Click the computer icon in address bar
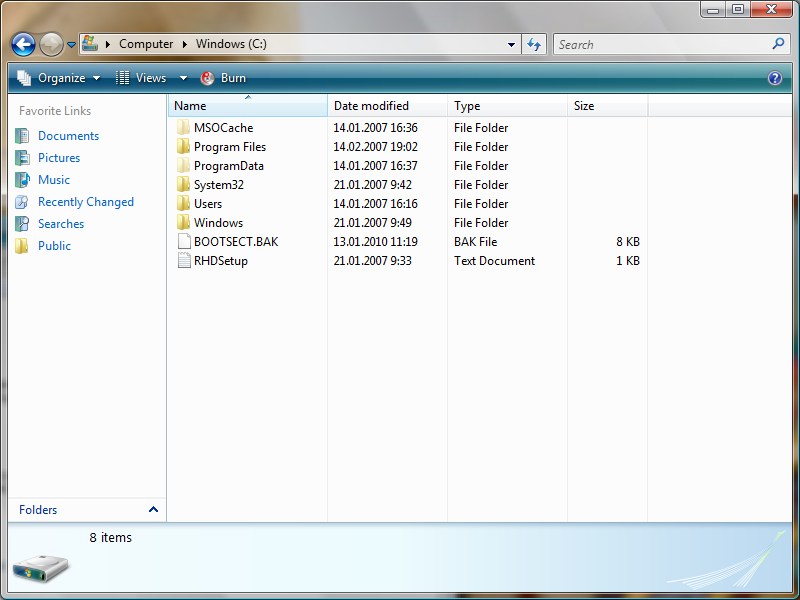Image resolution: width=800 pixels, height=600 pixels. (90, 43)
